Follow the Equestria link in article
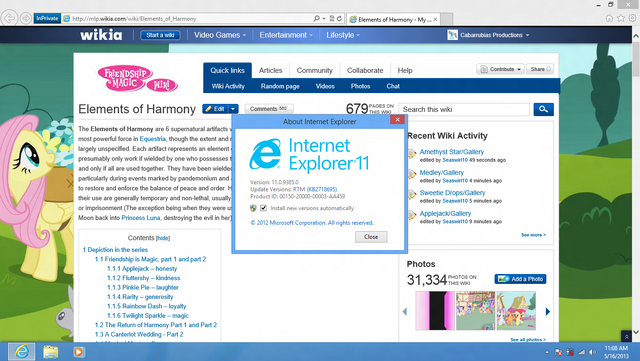The image size is (640, 361). click(x=153, y=139)
